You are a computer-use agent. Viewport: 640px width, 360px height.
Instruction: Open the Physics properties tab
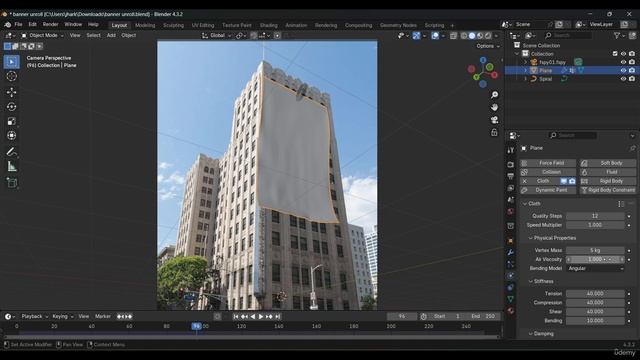click(511, 276)
